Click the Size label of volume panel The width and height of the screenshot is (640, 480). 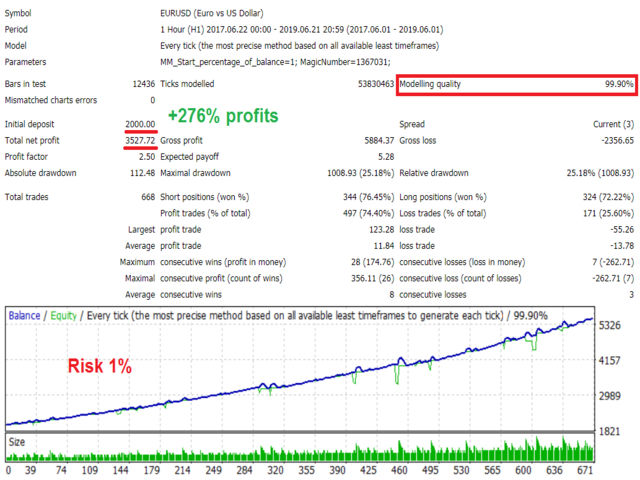18,440
